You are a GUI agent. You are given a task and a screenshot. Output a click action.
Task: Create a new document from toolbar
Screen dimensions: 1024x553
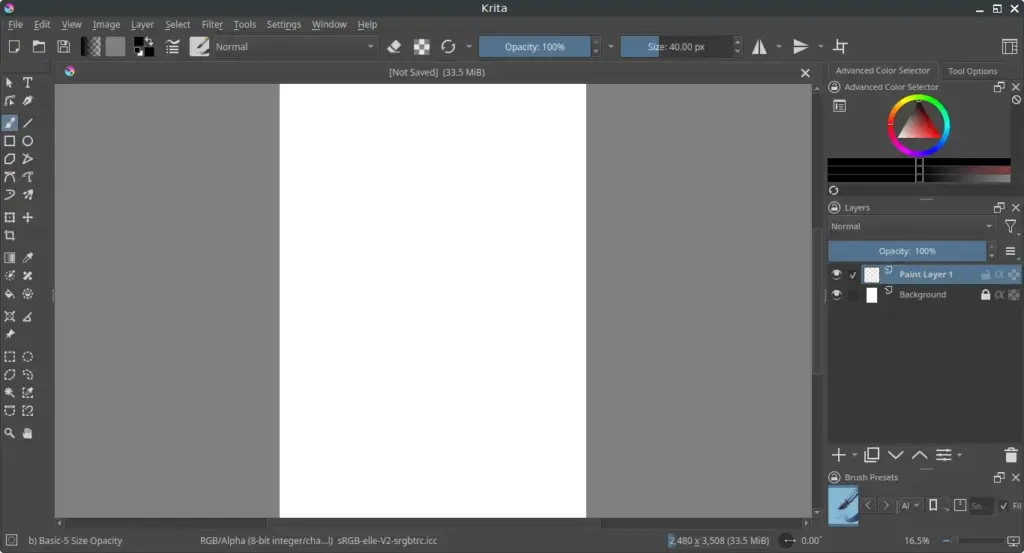click(14, 46)
